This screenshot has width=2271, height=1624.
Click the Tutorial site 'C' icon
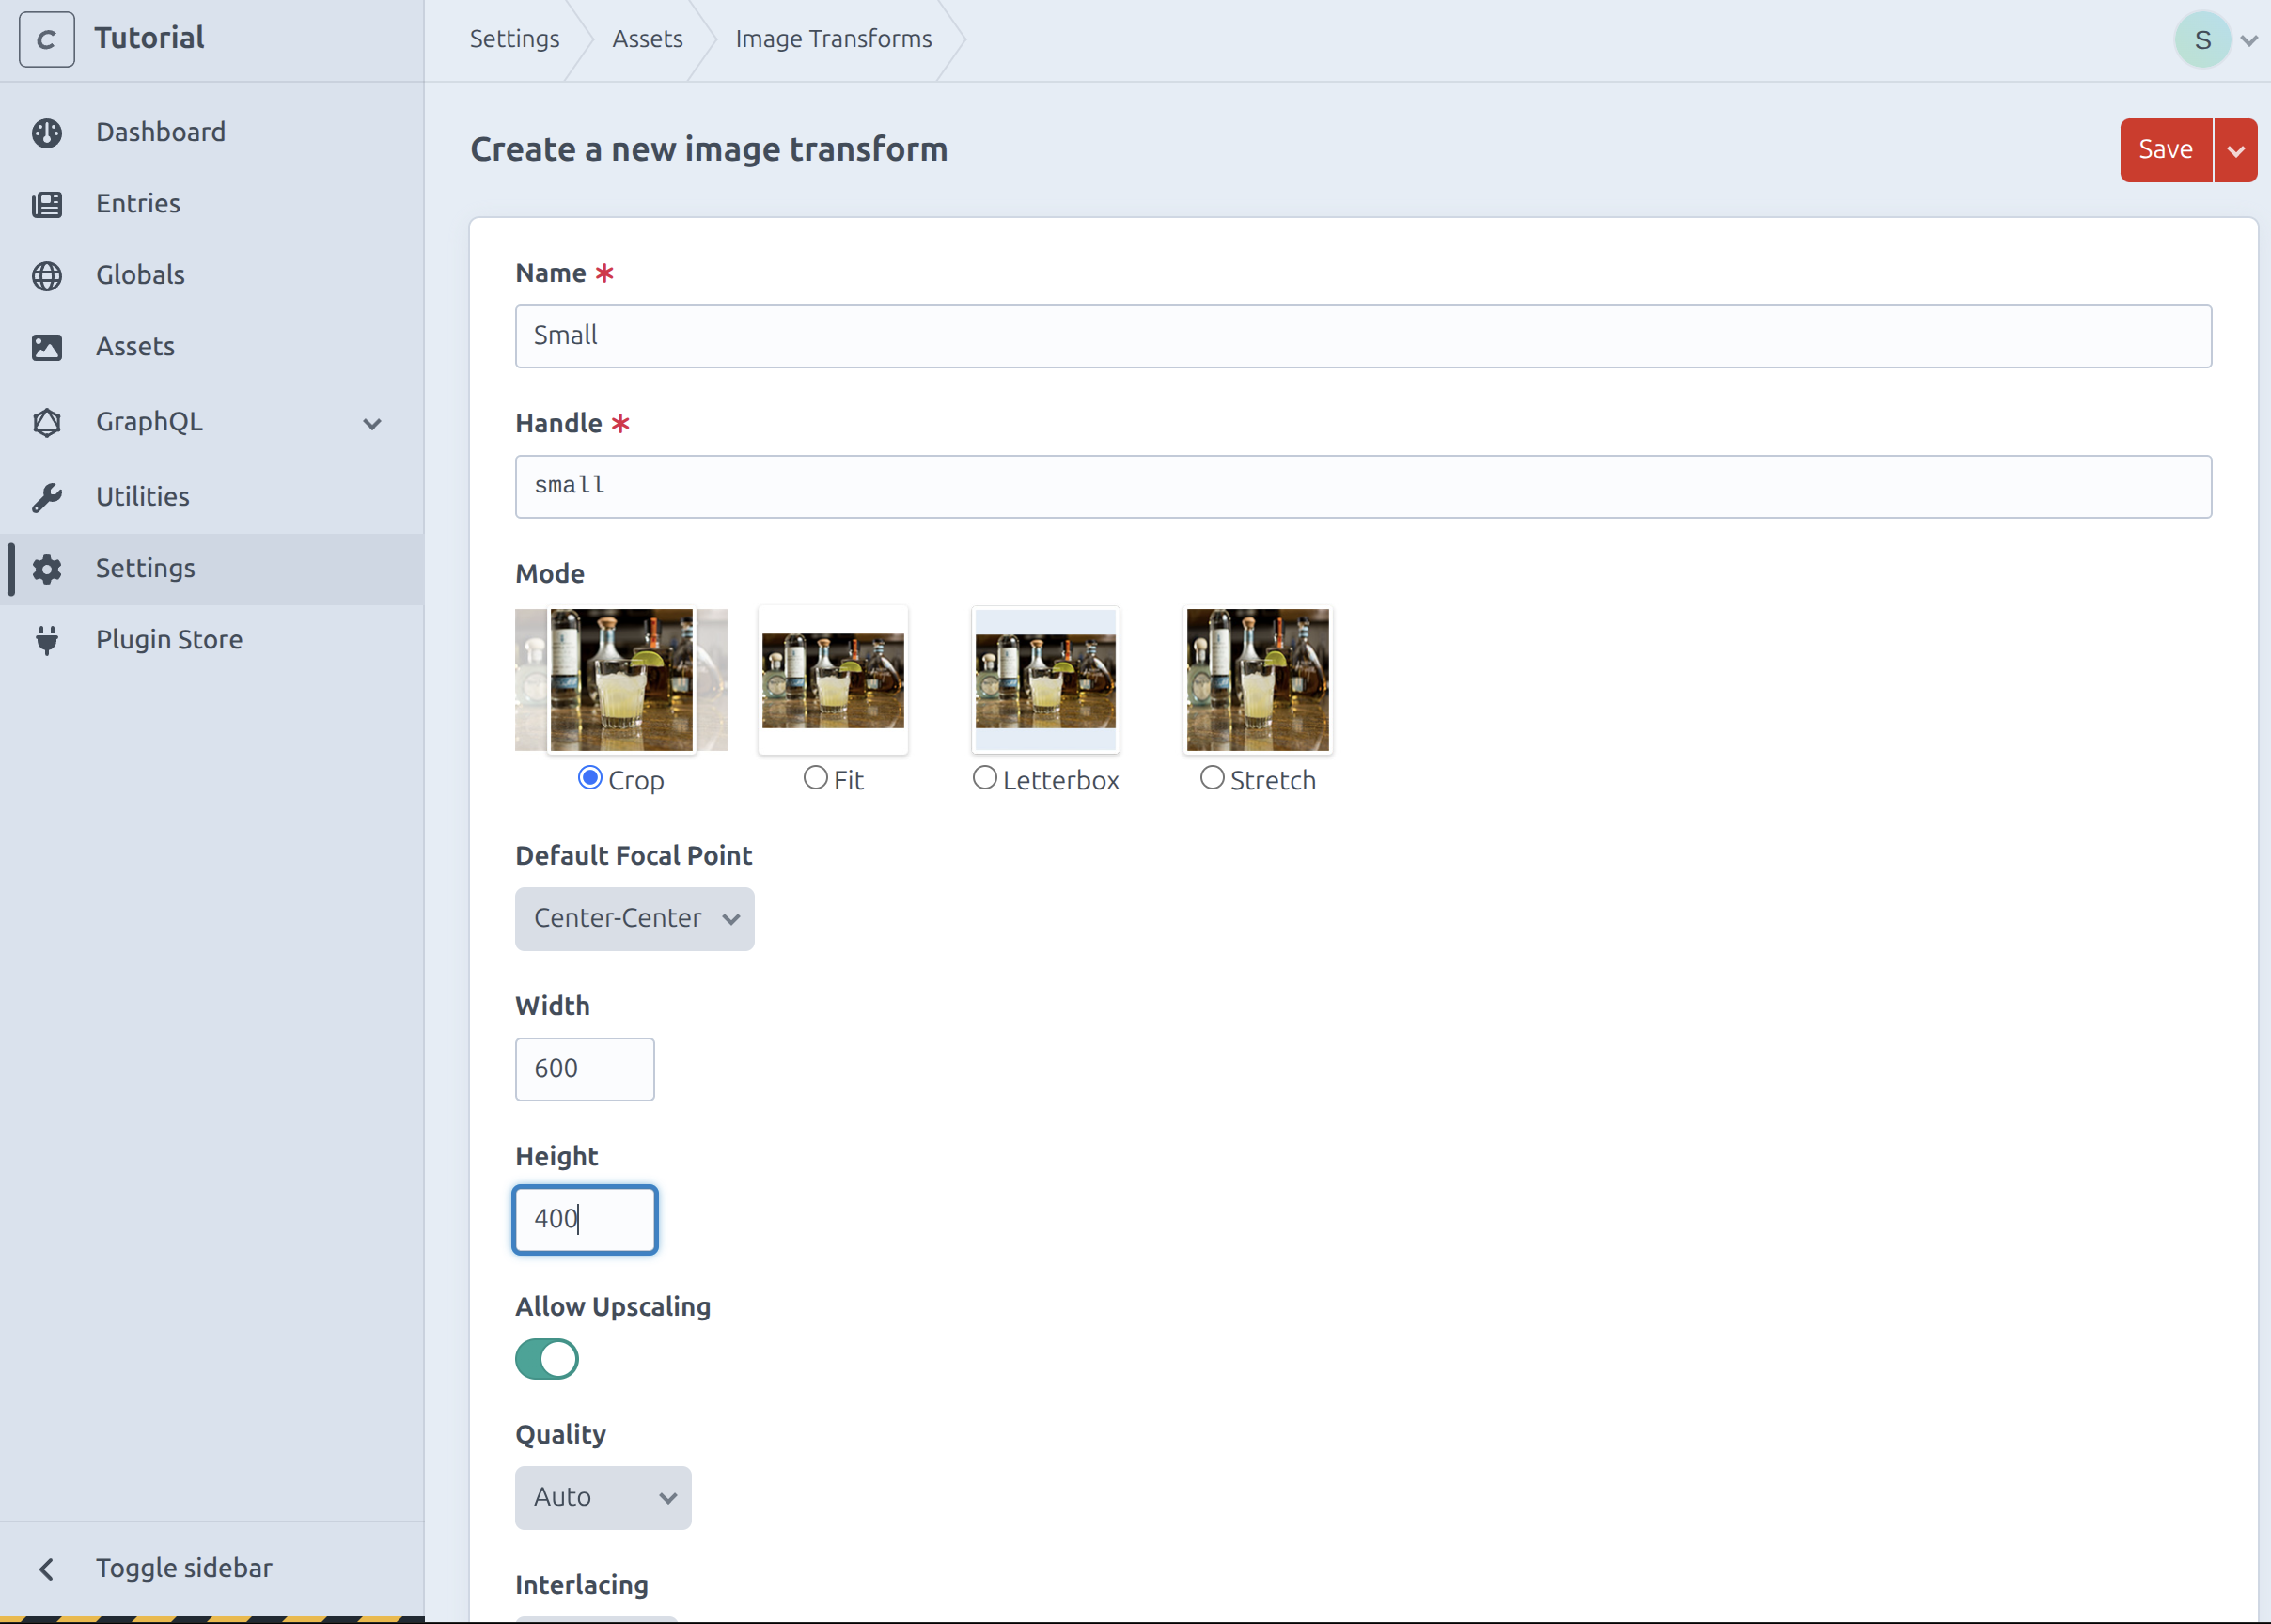pos(46,40)
